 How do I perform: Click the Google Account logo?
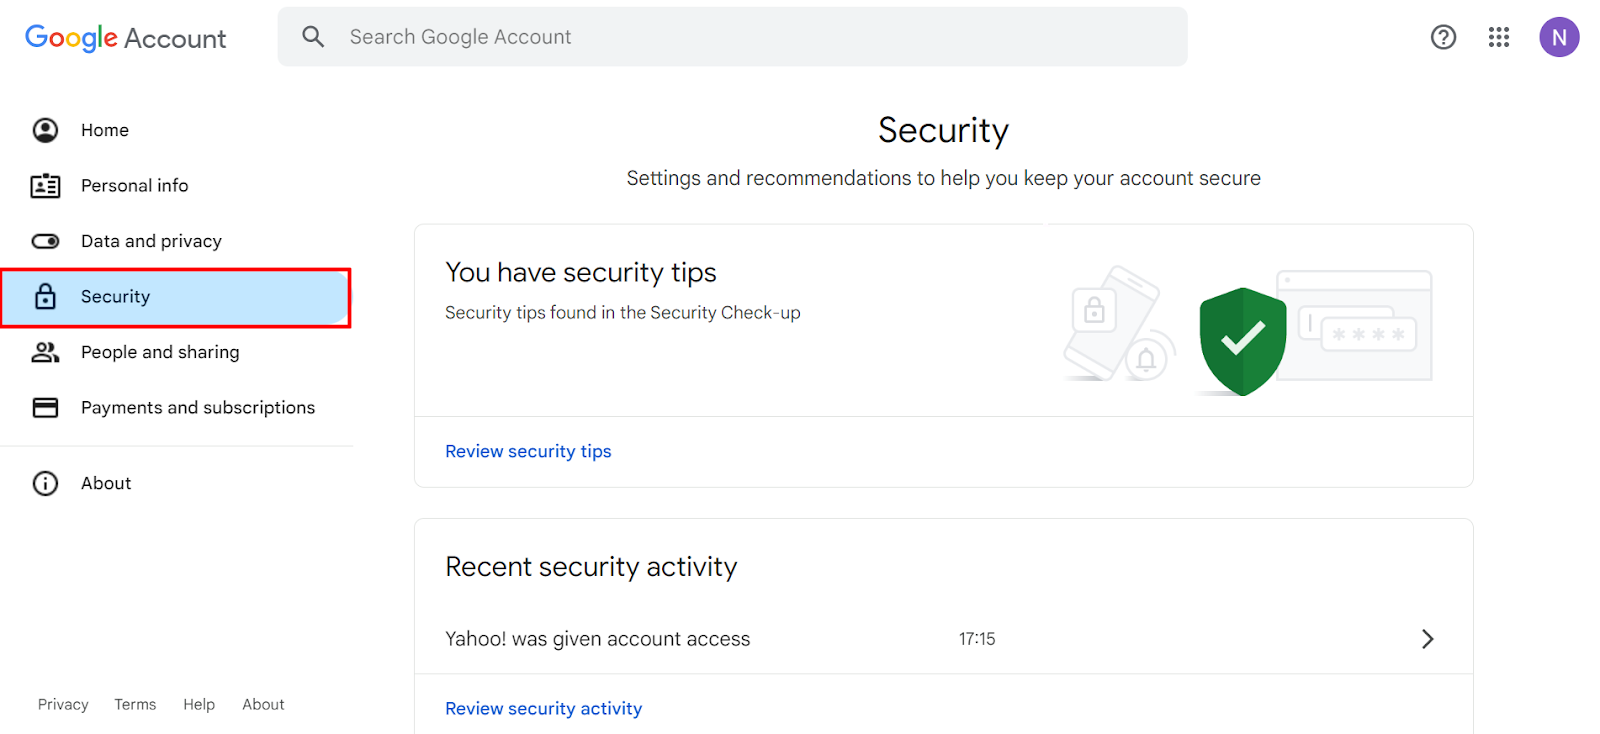pyautogui.click(x=126, y=38)
